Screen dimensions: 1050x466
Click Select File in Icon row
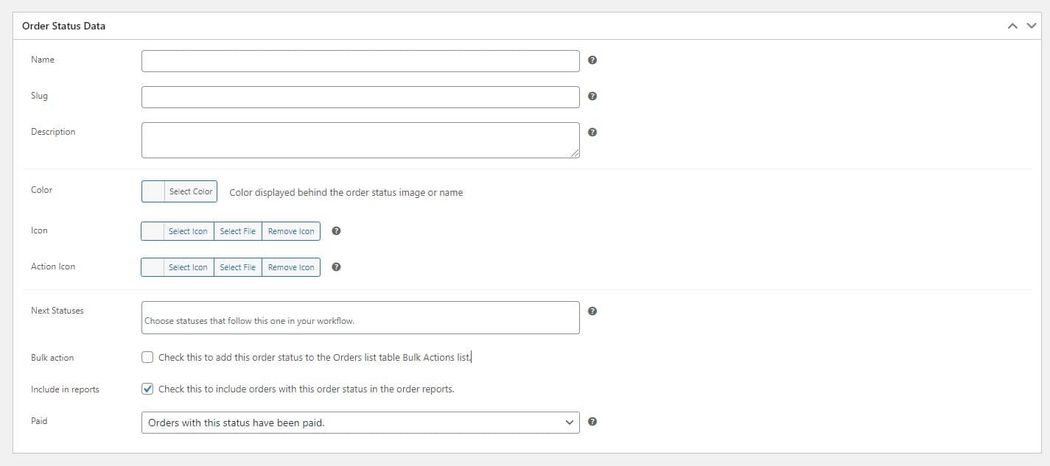pos(238,231)
